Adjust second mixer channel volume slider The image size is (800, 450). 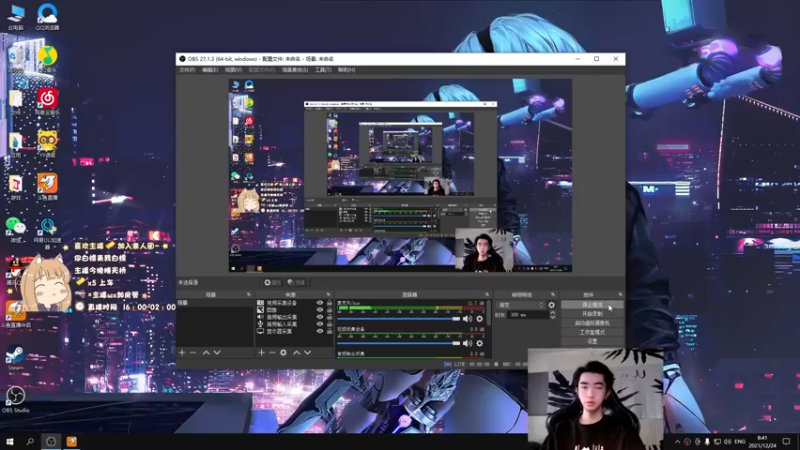point(398,343)
